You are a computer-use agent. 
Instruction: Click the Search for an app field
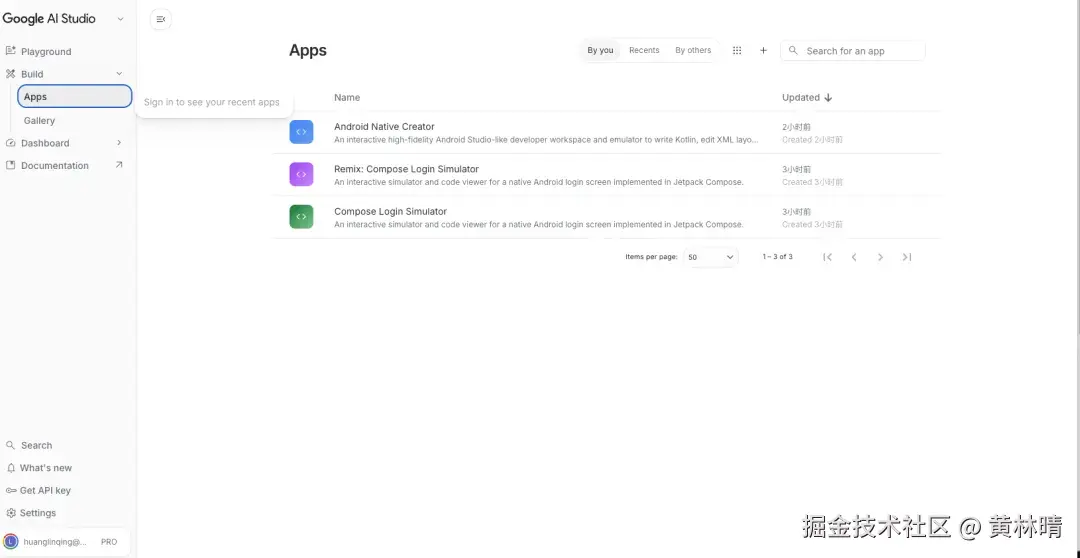(853, 50)
